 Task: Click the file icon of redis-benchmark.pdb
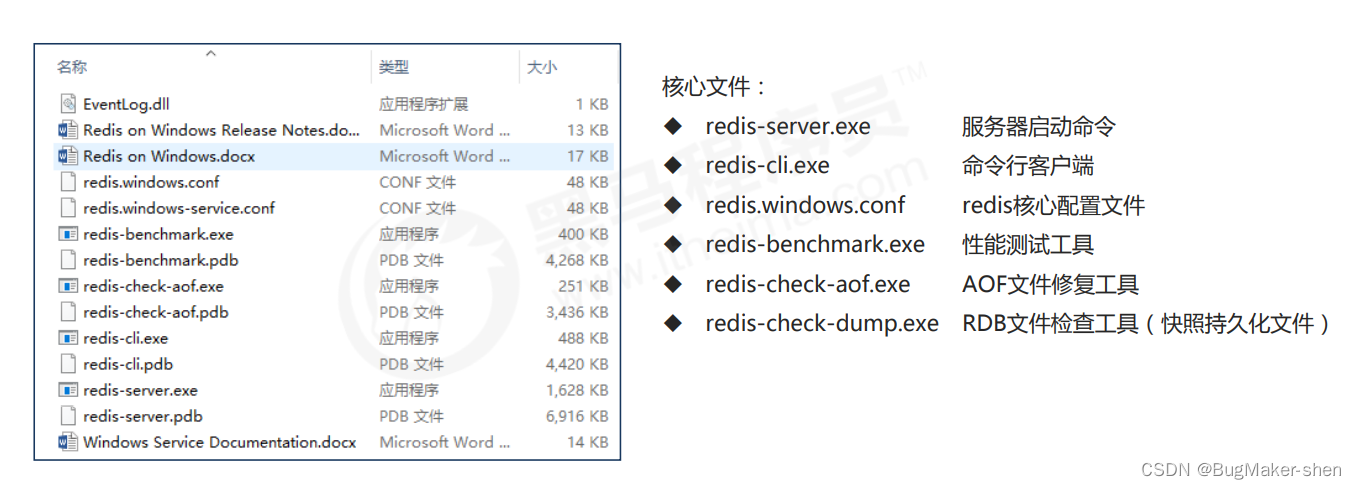point(68,260)
